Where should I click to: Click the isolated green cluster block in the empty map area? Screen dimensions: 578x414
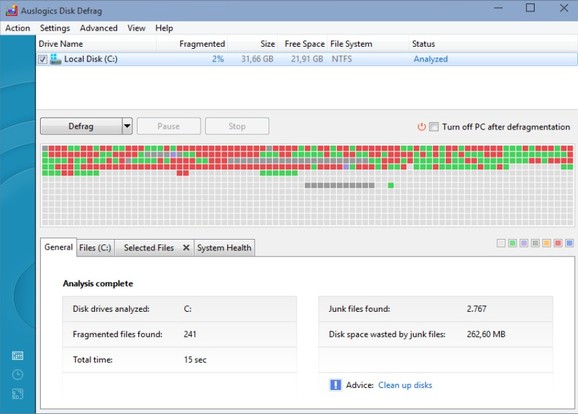point(391,185)
